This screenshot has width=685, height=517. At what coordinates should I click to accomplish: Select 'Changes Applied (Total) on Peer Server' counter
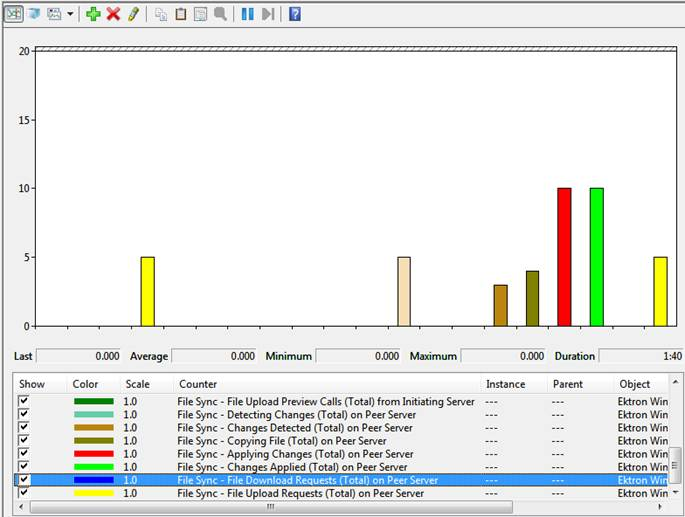click(x=292, y=467)
